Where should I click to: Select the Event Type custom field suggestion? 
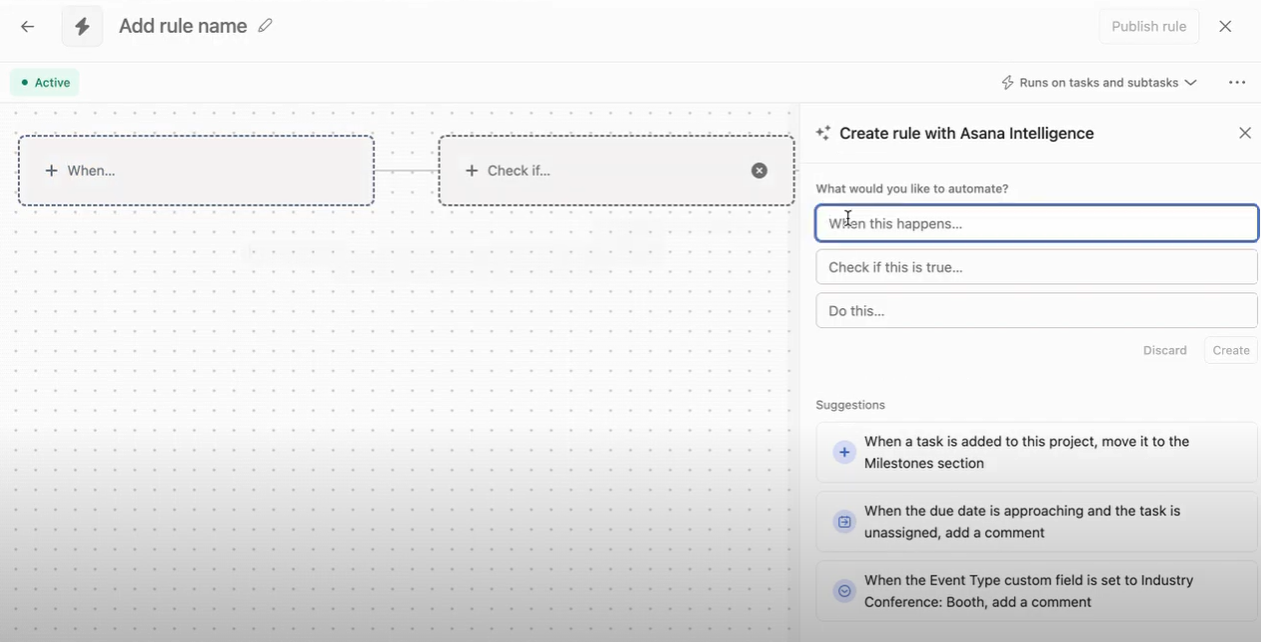point(1036,591)
